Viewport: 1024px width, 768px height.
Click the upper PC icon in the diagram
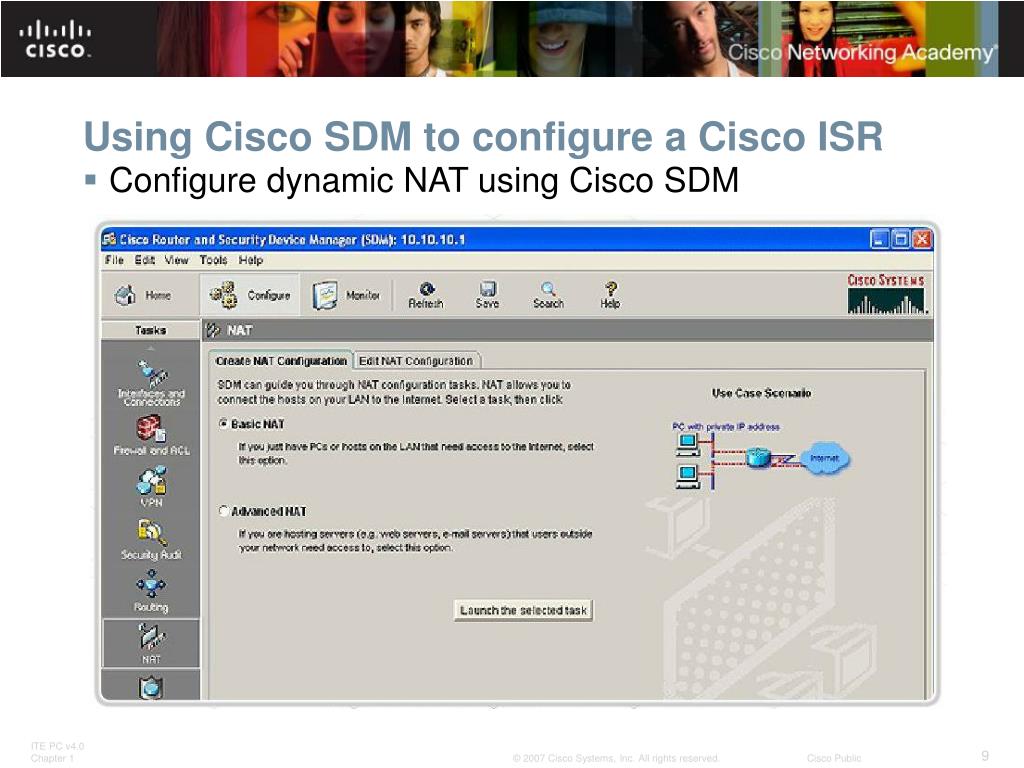(x=687, y=445)
